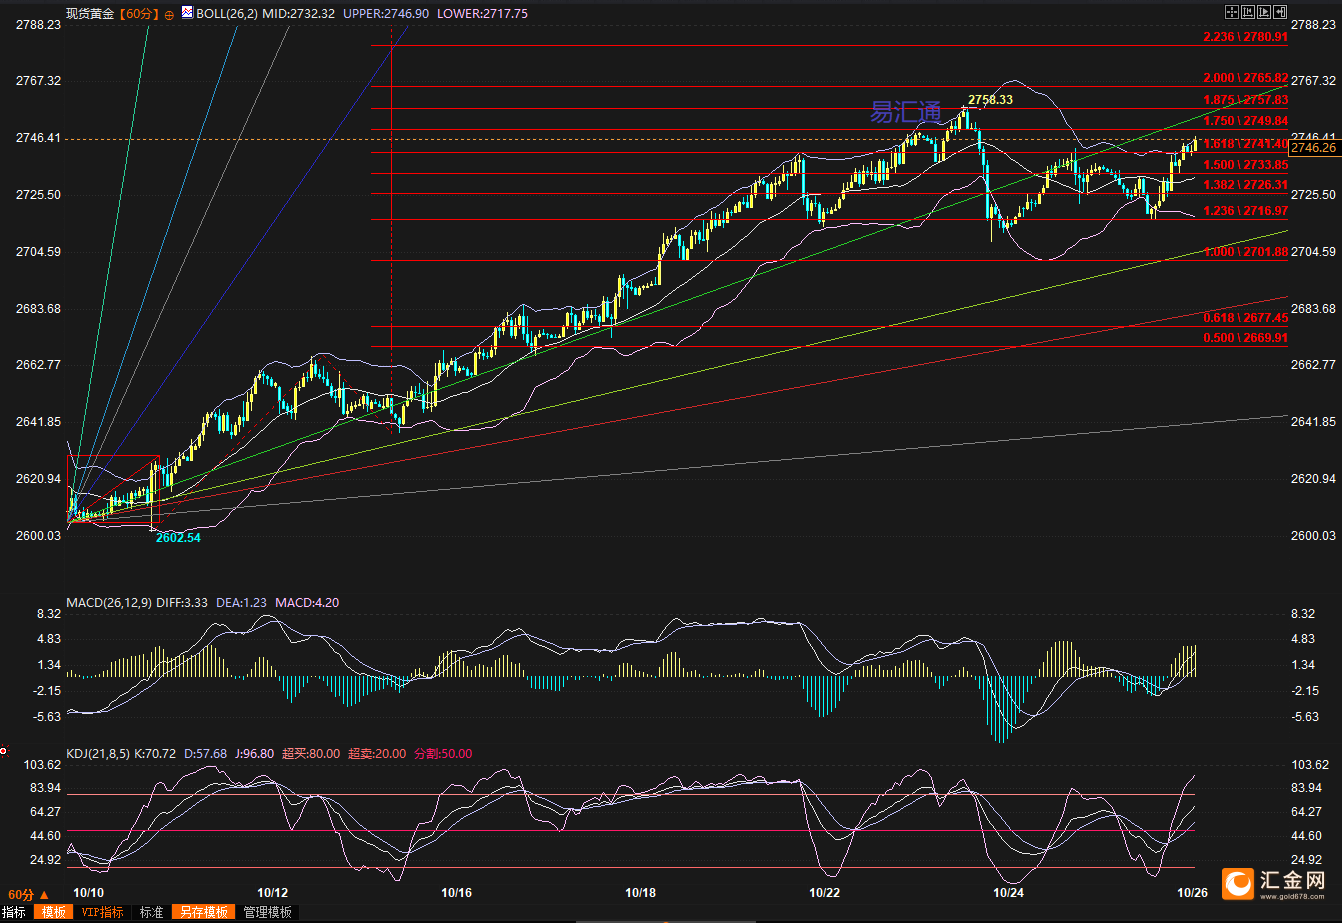Click the 2602.54 low price label
The height and width of the screenshot is (923, 1342).
tap(178, 537)
